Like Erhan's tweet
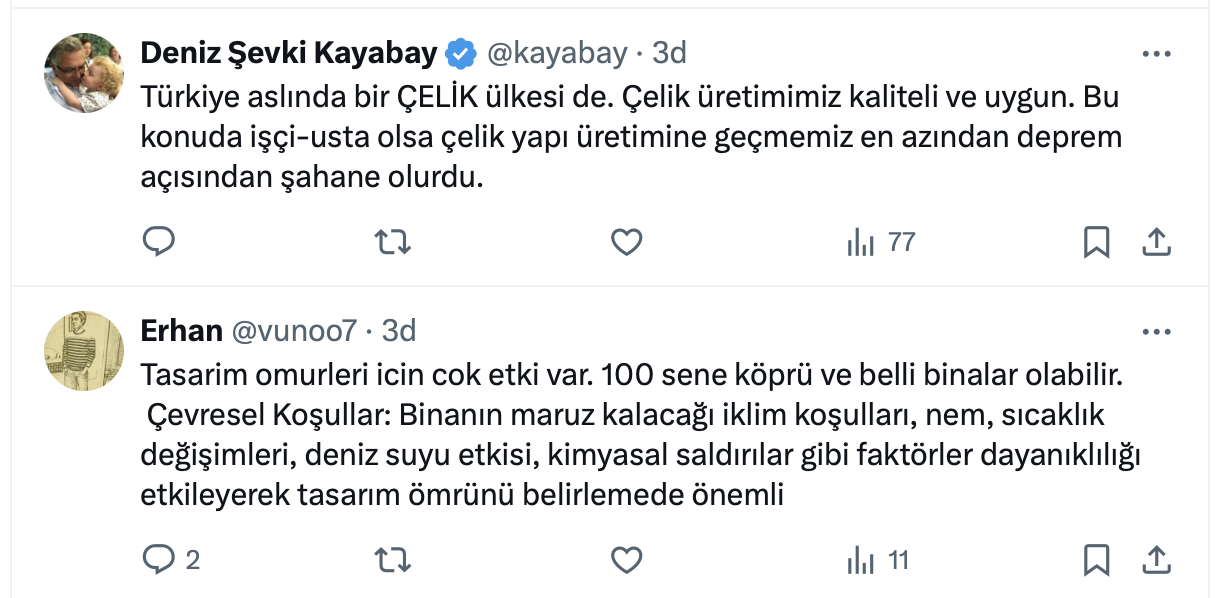Viewport: 1216px width, 598px height. click(x=626, y=559)
